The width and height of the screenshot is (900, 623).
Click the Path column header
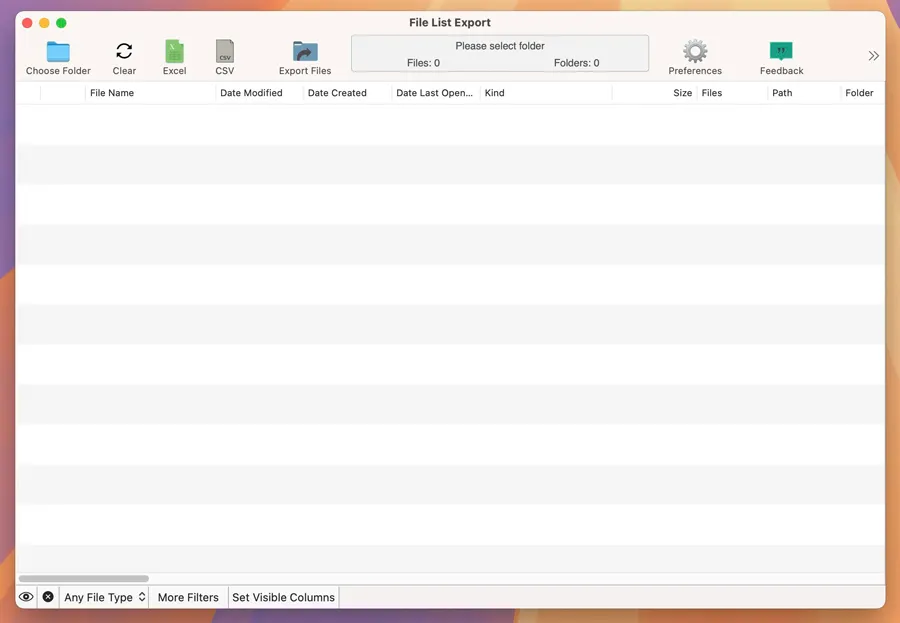click(x=782, y=93)
